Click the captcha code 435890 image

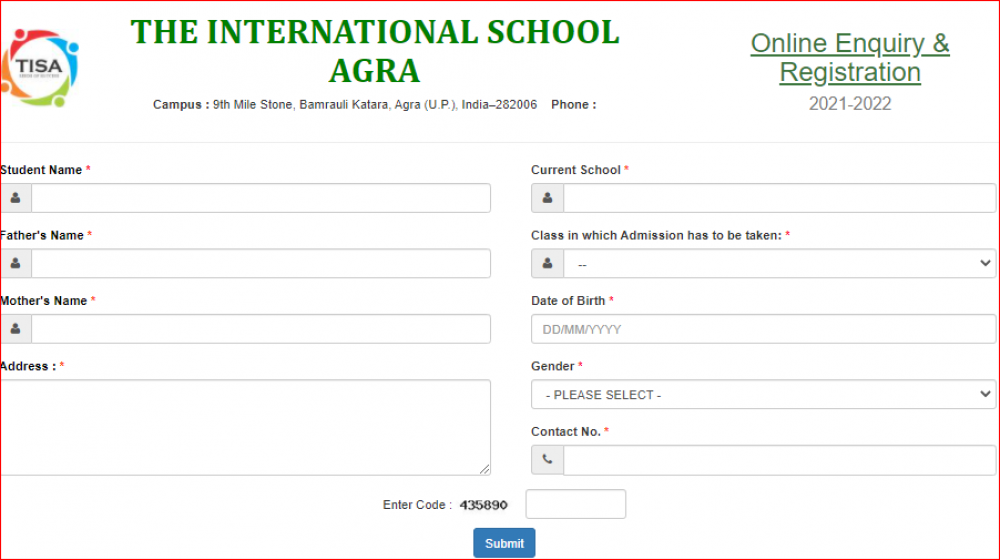click(484, 505)
